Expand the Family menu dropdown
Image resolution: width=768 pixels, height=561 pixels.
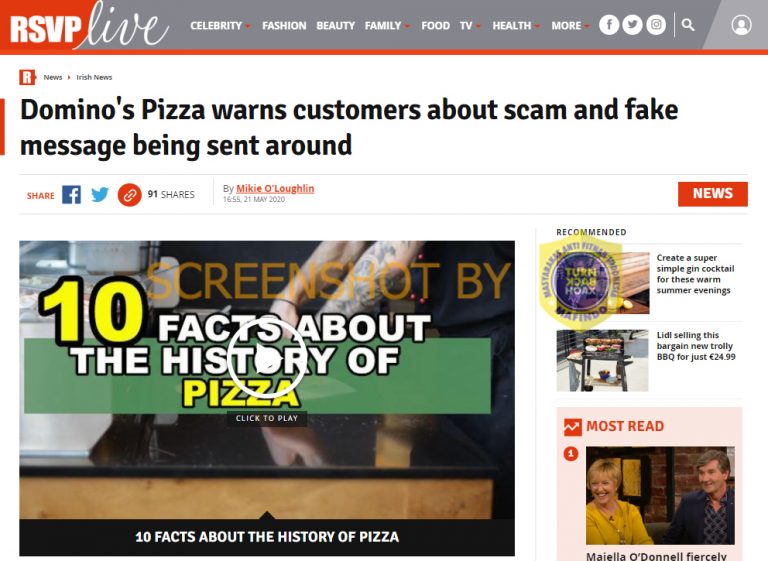click(x=387, y=25)
